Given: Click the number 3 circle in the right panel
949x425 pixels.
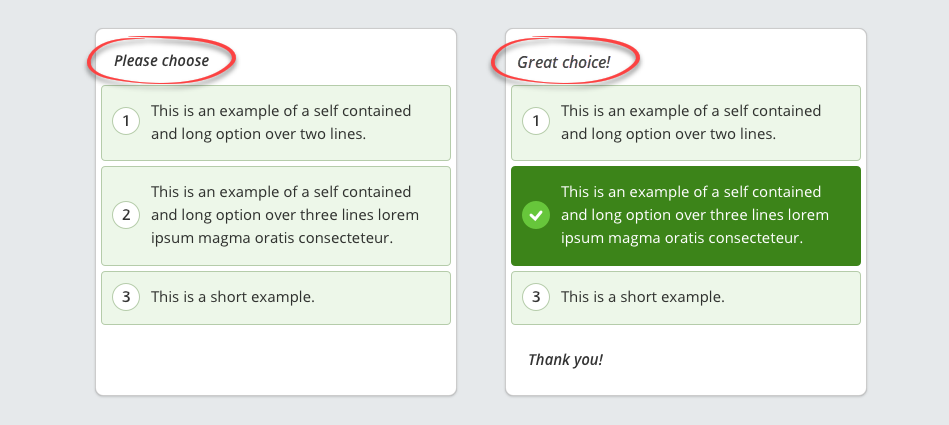Looking at the screenshot, I should coord(536,297).
